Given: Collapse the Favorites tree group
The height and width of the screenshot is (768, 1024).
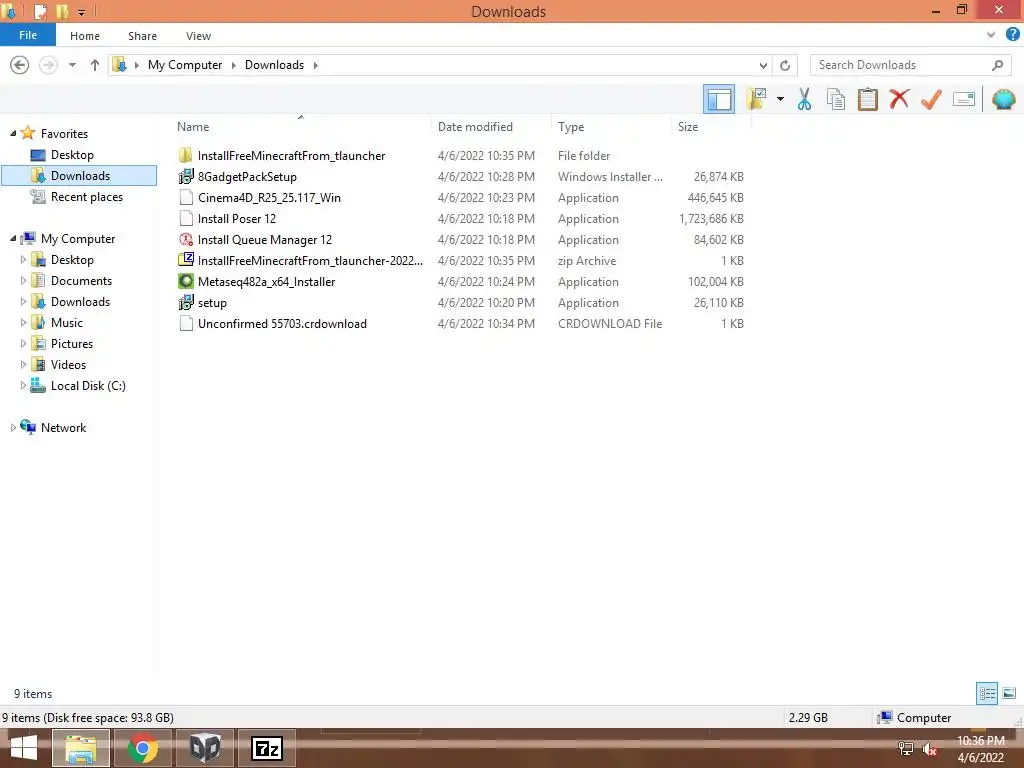Looking at the screenshot, I should click(x=13, y=133).
